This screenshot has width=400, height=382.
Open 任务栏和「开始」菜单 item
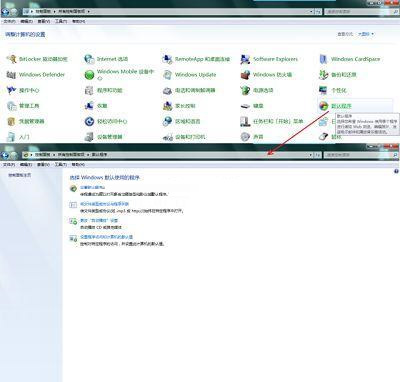pyautogui.click(x=272, y=121)
